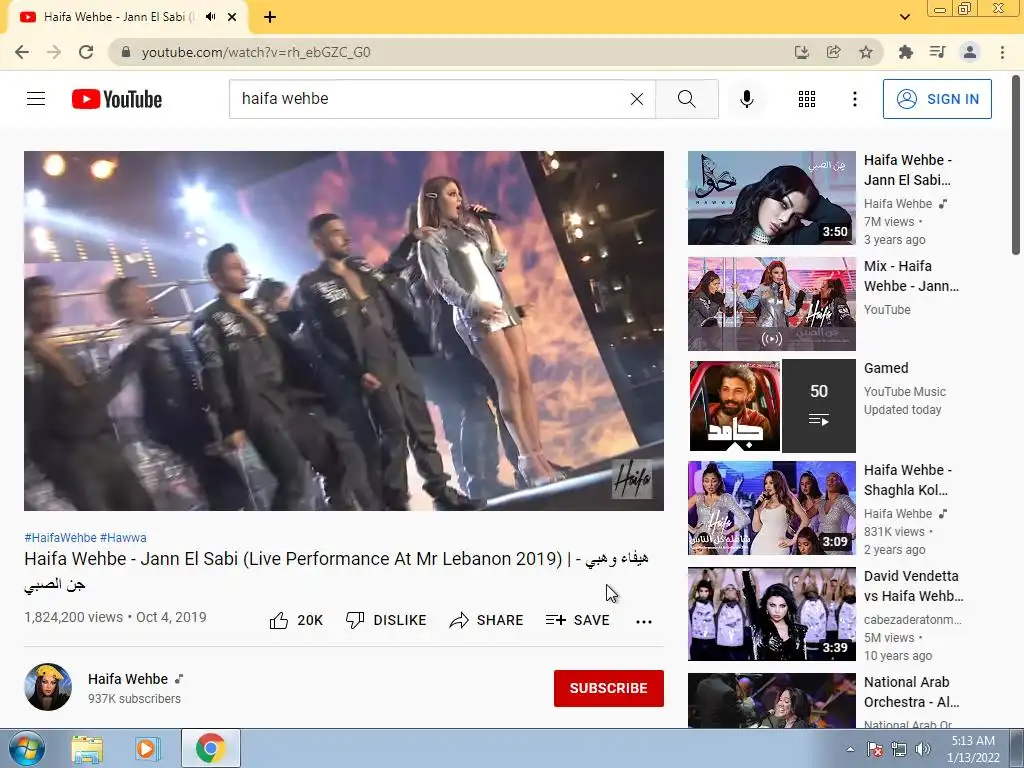1024x768 pixels.
Task: Open the YouTube hamburger guide menu
Action: point(36,99)
